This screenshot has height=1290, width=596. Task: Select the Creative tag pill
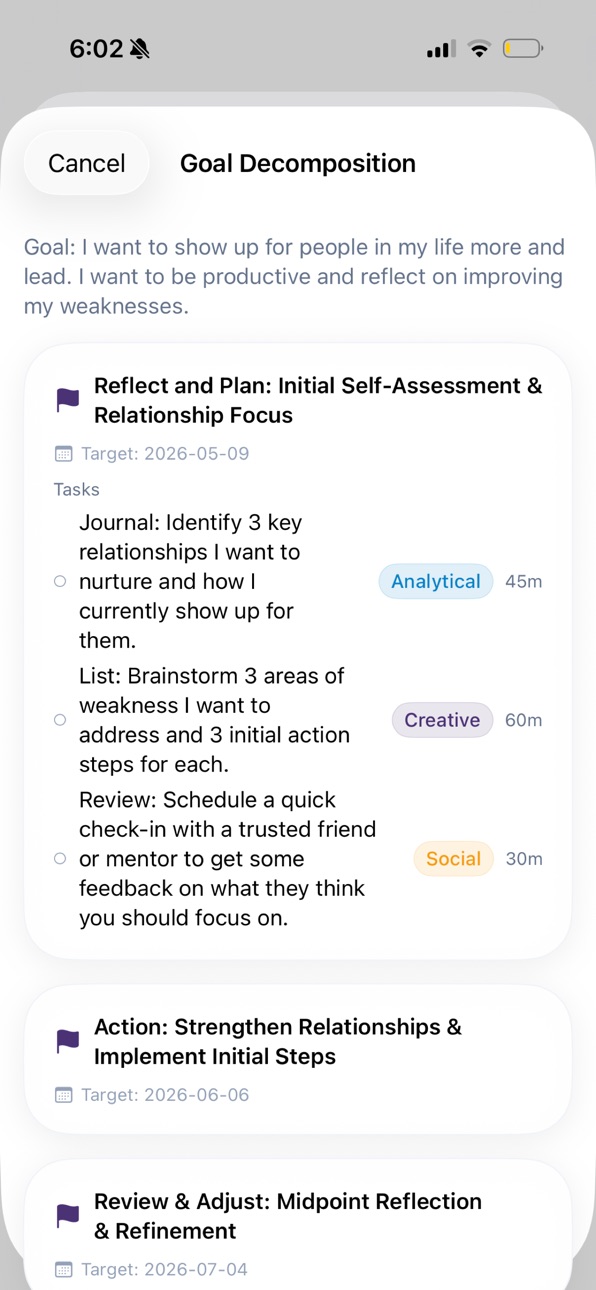click(x=442, y=720)
